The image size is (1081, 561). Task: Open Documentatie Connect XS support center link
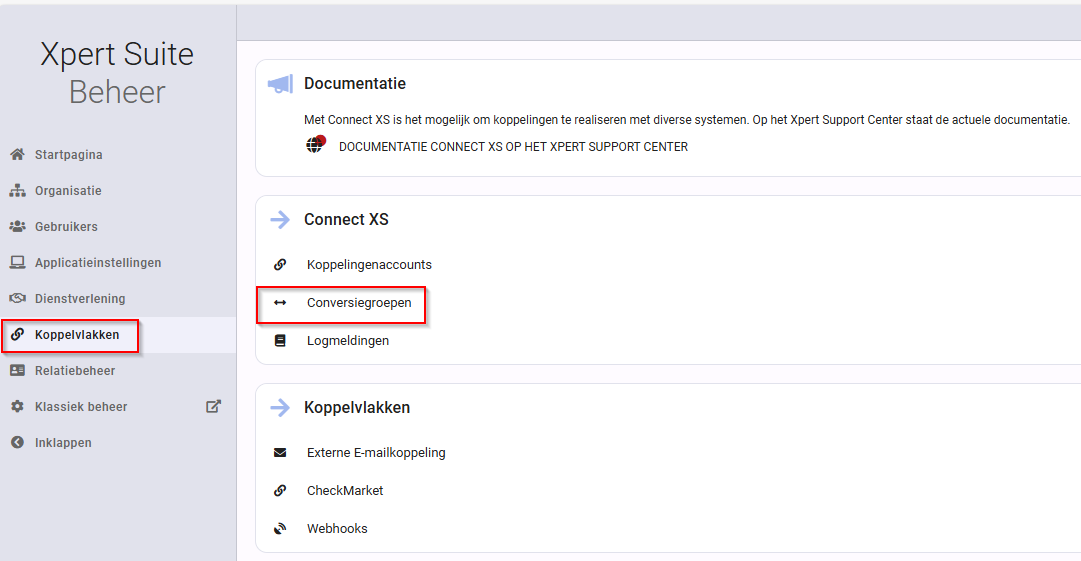pyautogui.click(x=514, y=147)
